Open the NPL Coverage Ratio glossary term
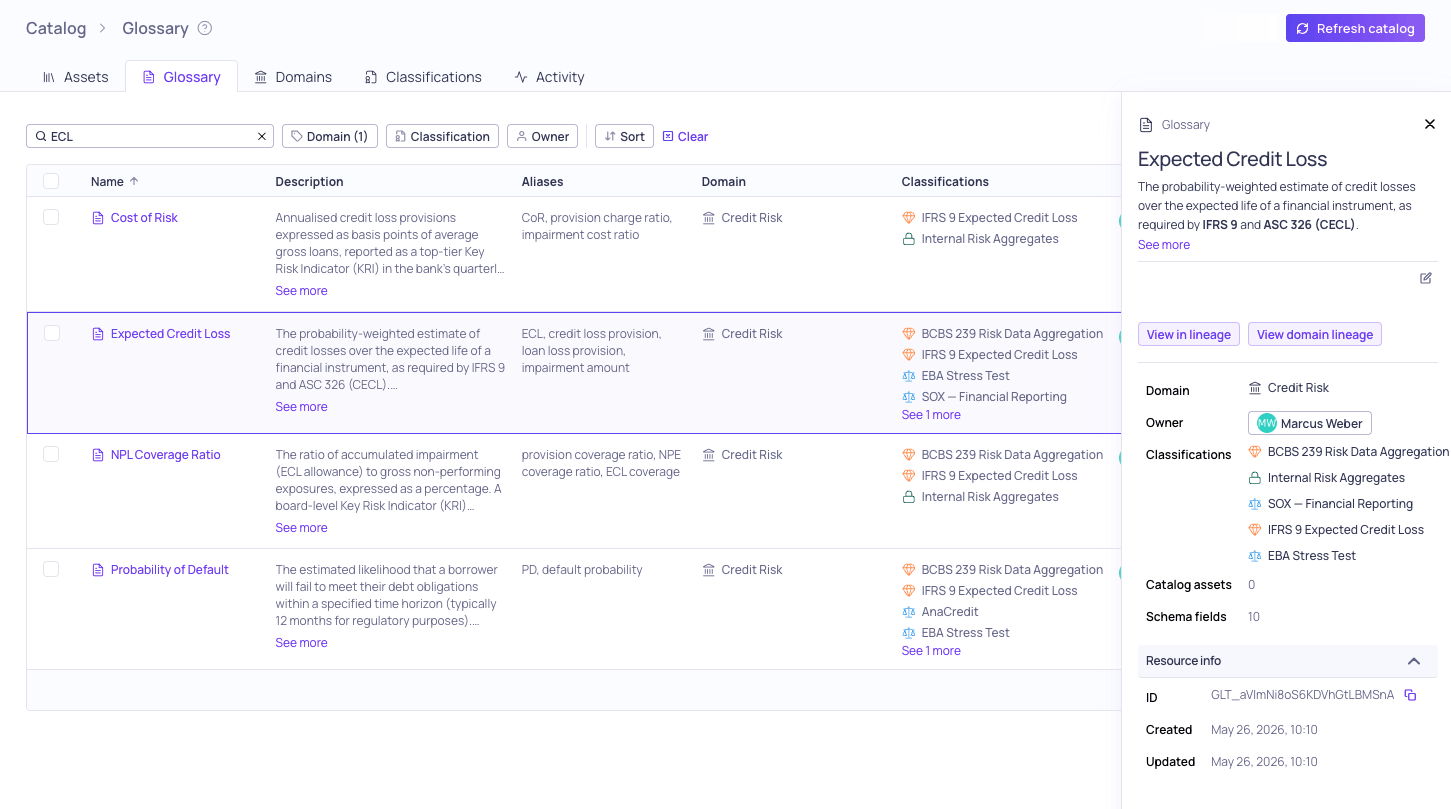 pyautogui.click(x=166, y=455)
